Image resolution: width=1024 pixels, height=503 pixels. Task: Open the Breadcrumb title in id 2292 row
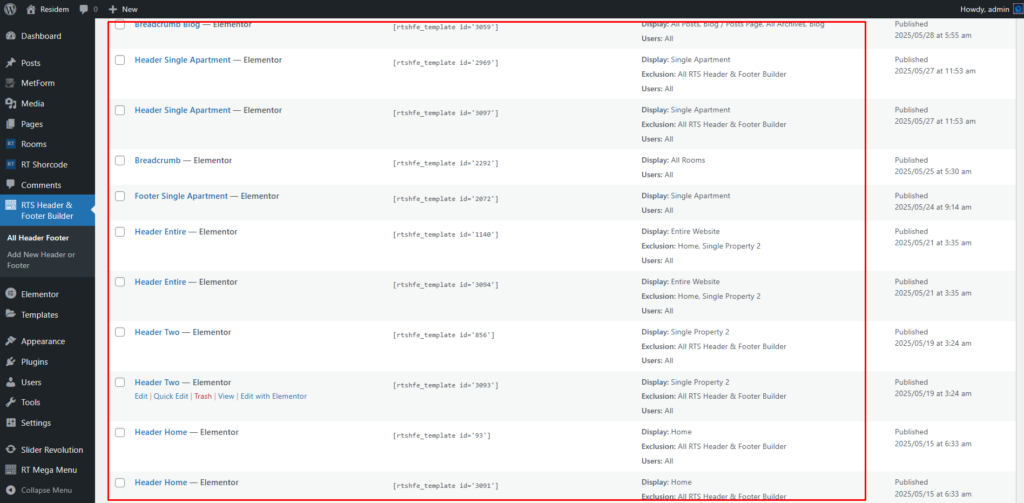click(157, 160)
